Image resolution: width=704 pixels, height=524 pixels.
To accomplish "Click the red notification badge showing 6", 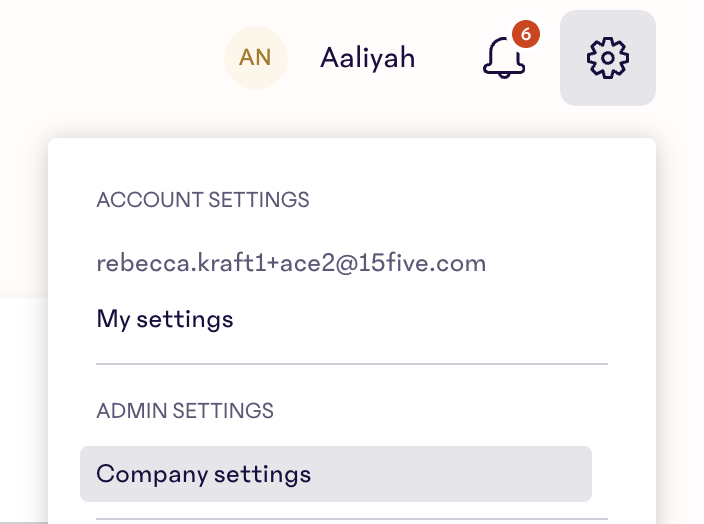I will (x=525, y=35).
